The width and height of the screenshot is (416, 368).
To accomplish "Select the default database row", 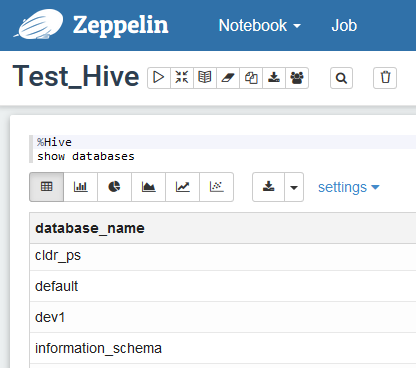I will point(223,286).
